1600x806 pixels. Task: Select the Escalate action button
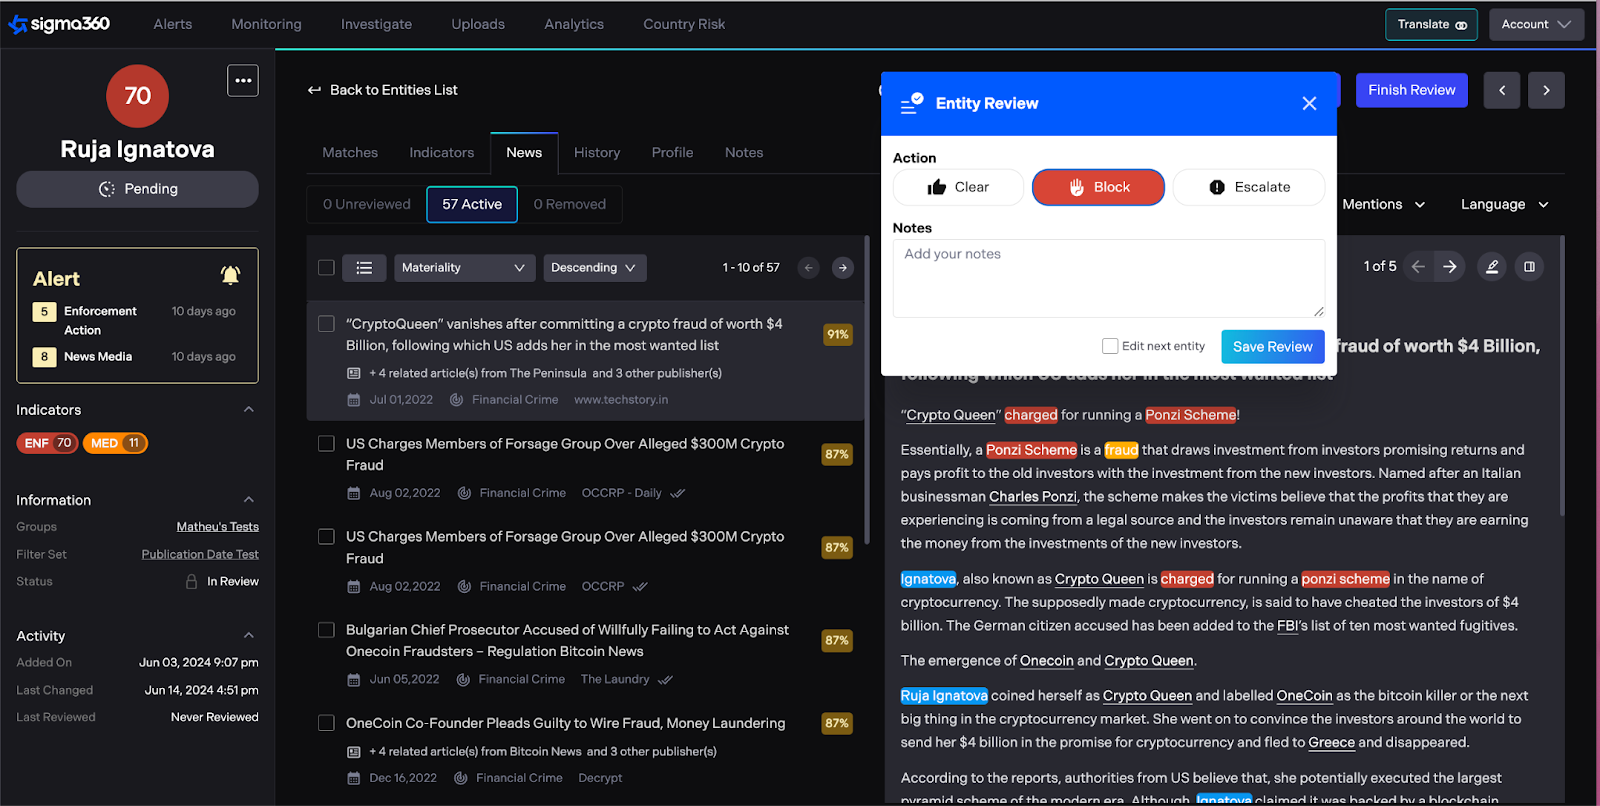(1249, 187)
